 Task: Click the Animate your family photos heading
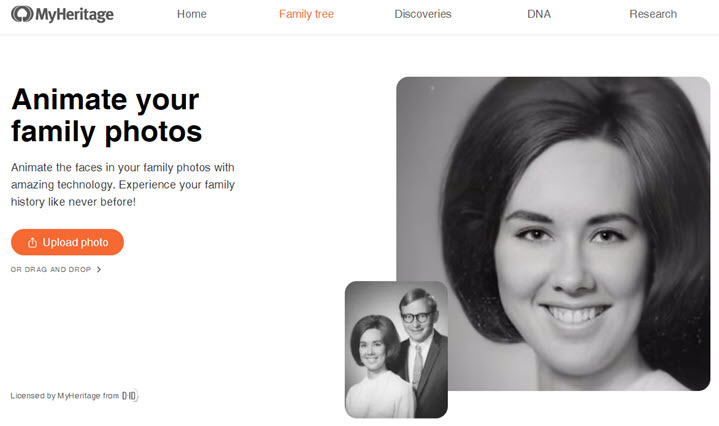[x=105, y=115]
